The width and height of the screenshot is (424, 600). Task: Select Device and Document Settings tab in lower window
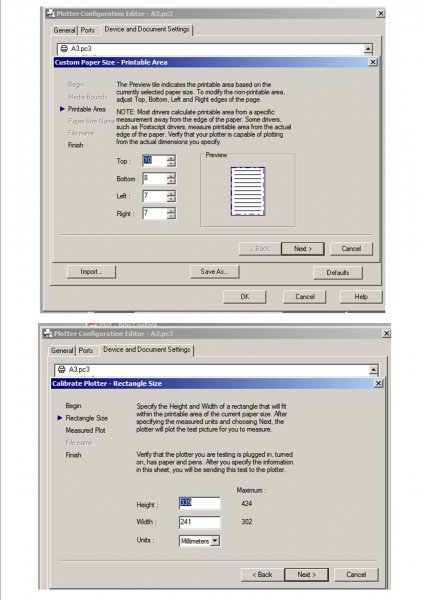(x=147, y=350)
